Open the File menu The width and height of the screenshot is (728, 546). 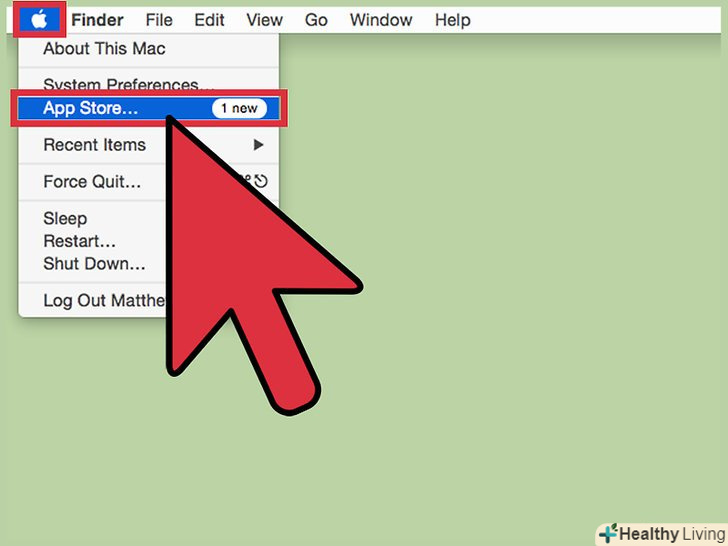pyautogui.click(x=159, y=20)
